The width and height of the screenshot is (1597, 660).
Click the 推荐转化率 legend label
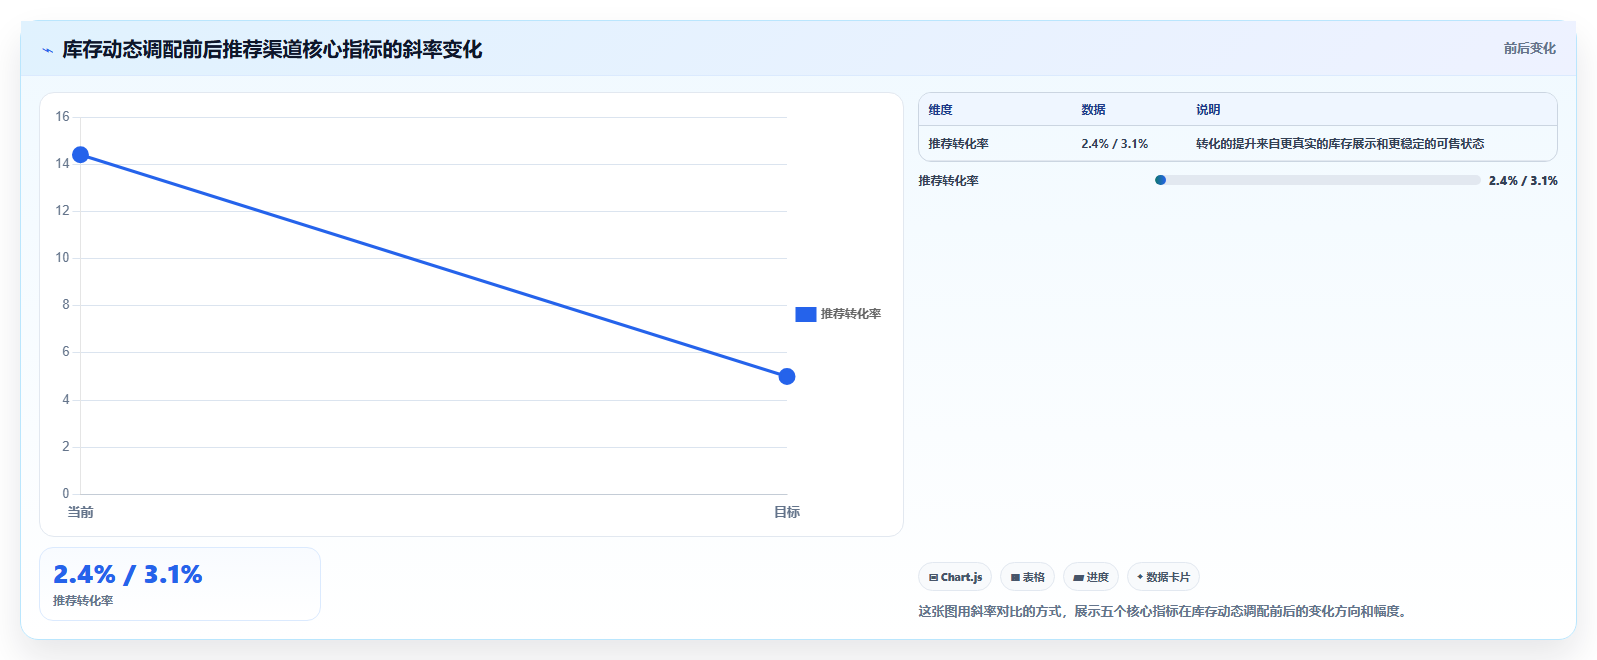[850, 314]
